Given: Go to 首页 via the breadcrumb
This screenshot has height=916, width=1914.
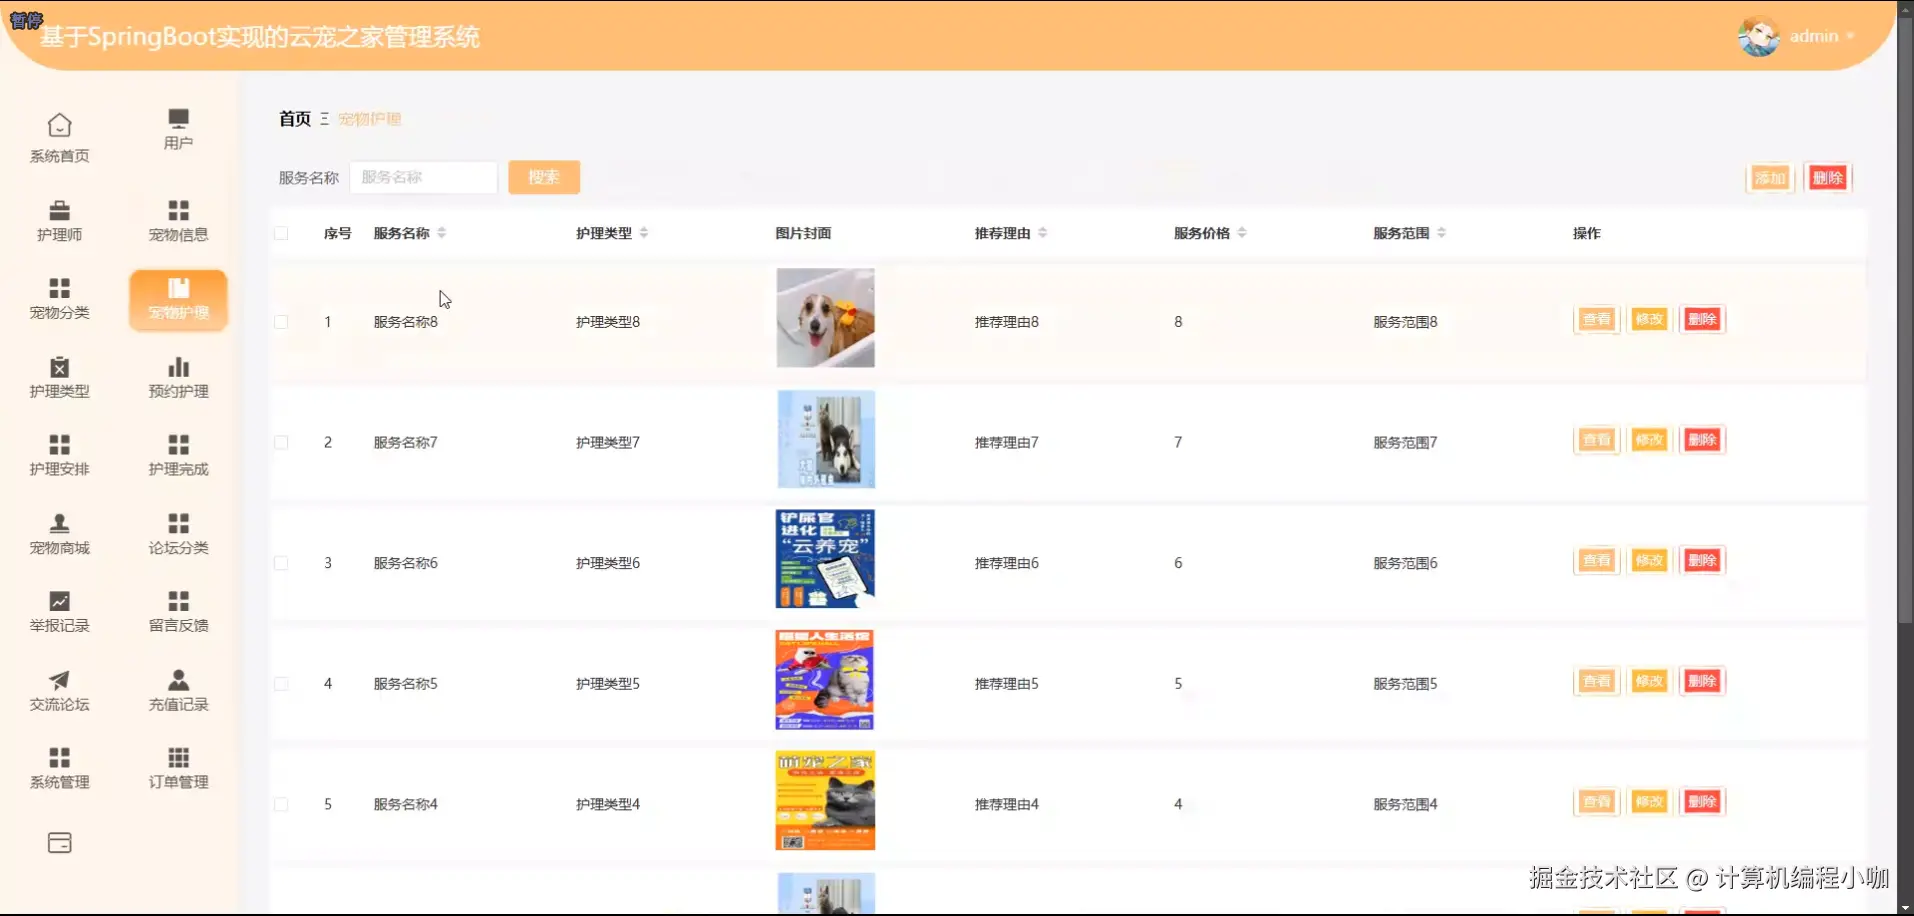Looking at the screenshot, I should point(295,119).
